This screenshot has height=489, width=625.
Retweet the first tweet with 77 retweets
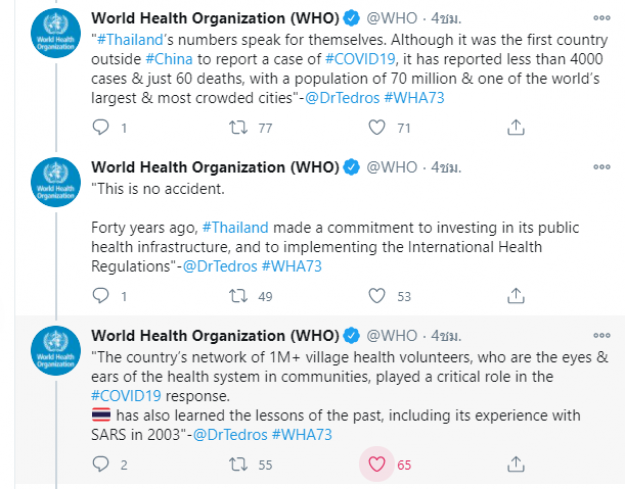click(x=238, y=128)
